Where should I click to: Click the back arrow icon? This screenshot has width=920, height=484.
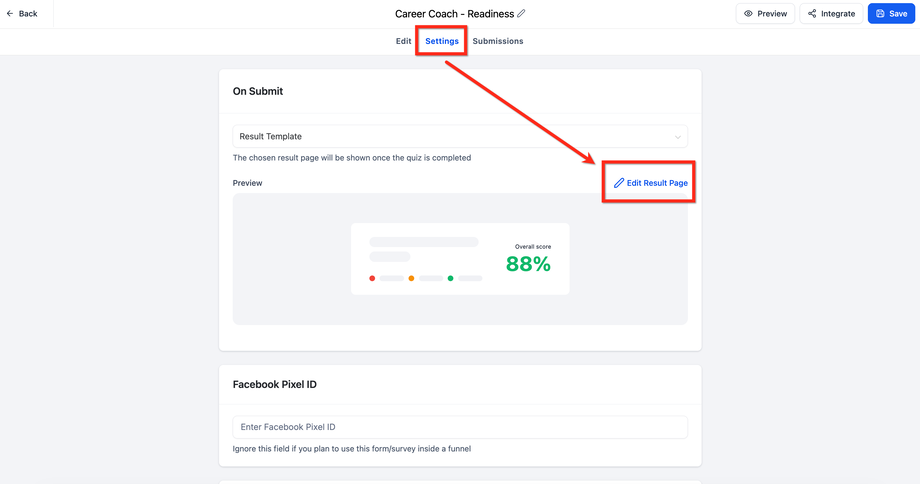pyautogui.click(x=10, y=14)
